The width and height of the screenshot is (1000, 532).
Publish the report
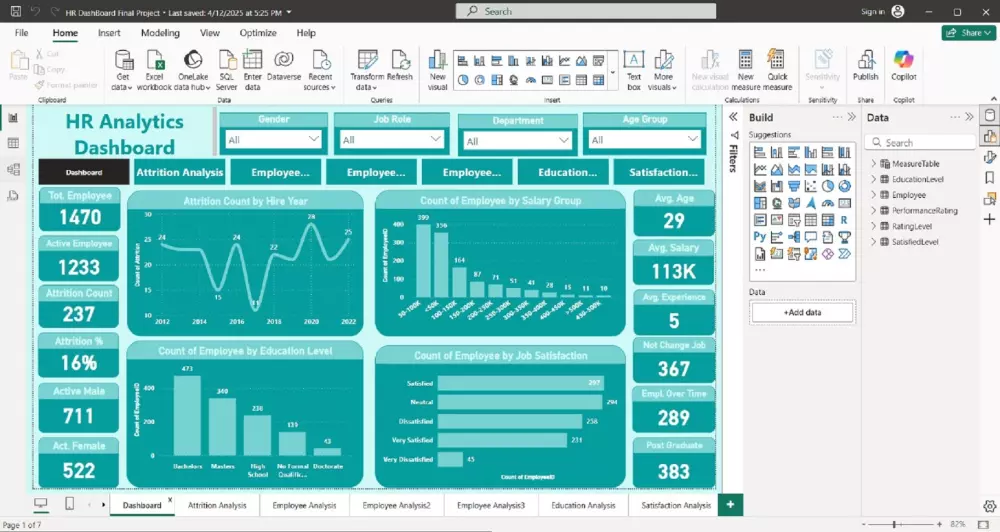tap(865, 66)
